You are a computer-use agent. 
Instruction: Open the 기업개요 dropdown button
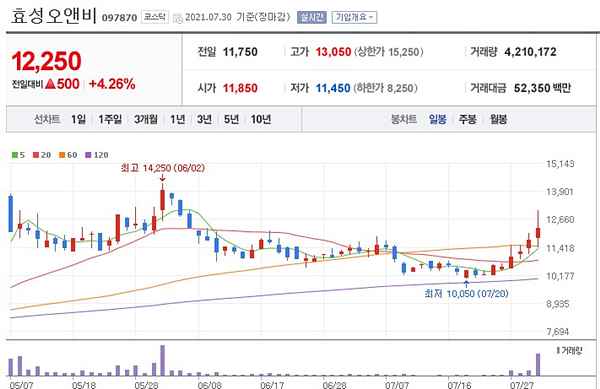pyautogui.click(x=354, y=17)
